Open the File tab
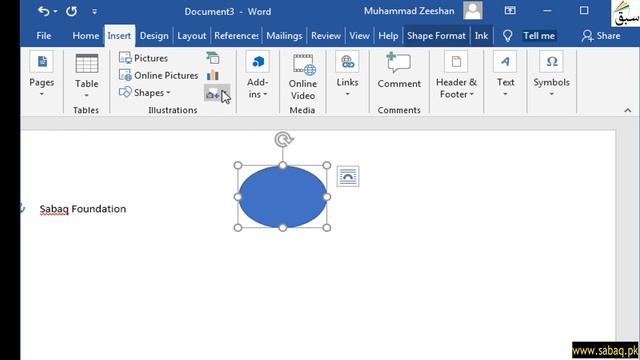Screen dimensions: 640x360 pos(44,36)
